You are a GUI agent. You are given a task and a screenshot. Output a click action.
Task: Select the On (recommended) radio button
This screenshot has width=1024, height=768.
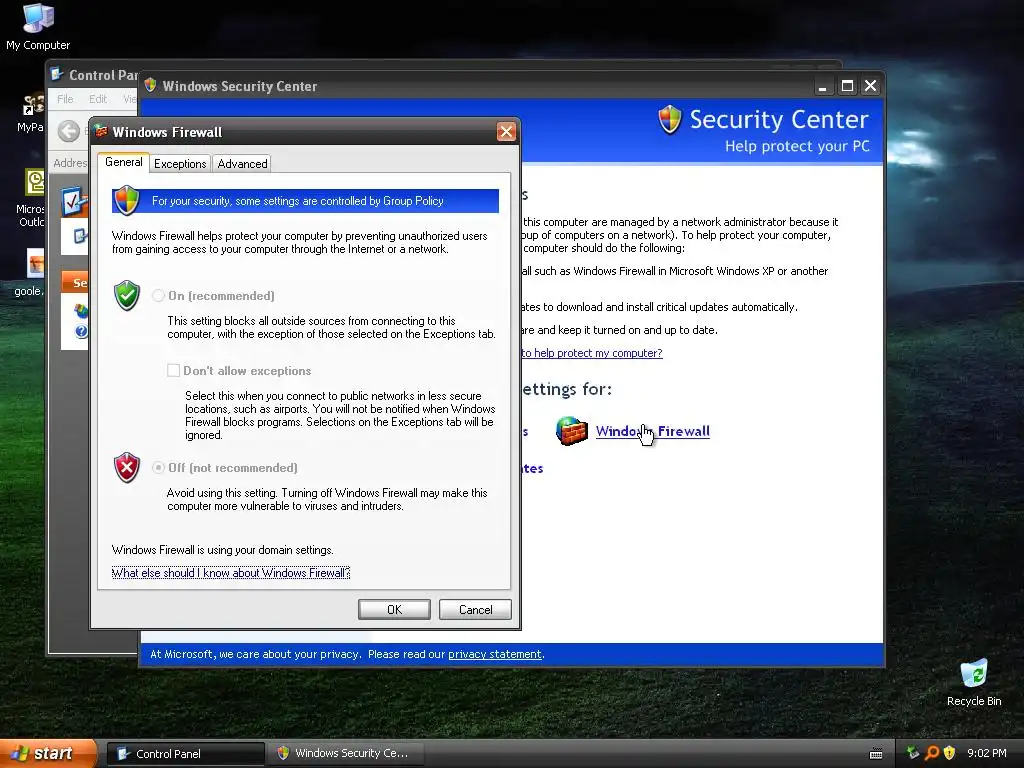point(158,296)
